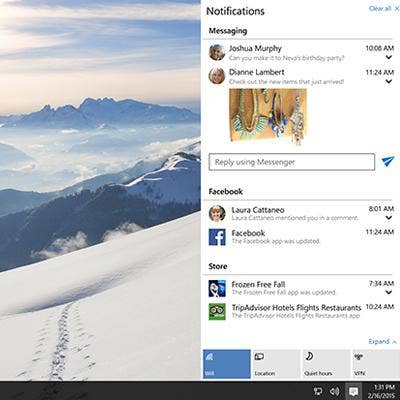Viewport: 400px width, 400px height.
Task: Toggle the Wi-Fi quick action tile
Action: pos(227,364)
